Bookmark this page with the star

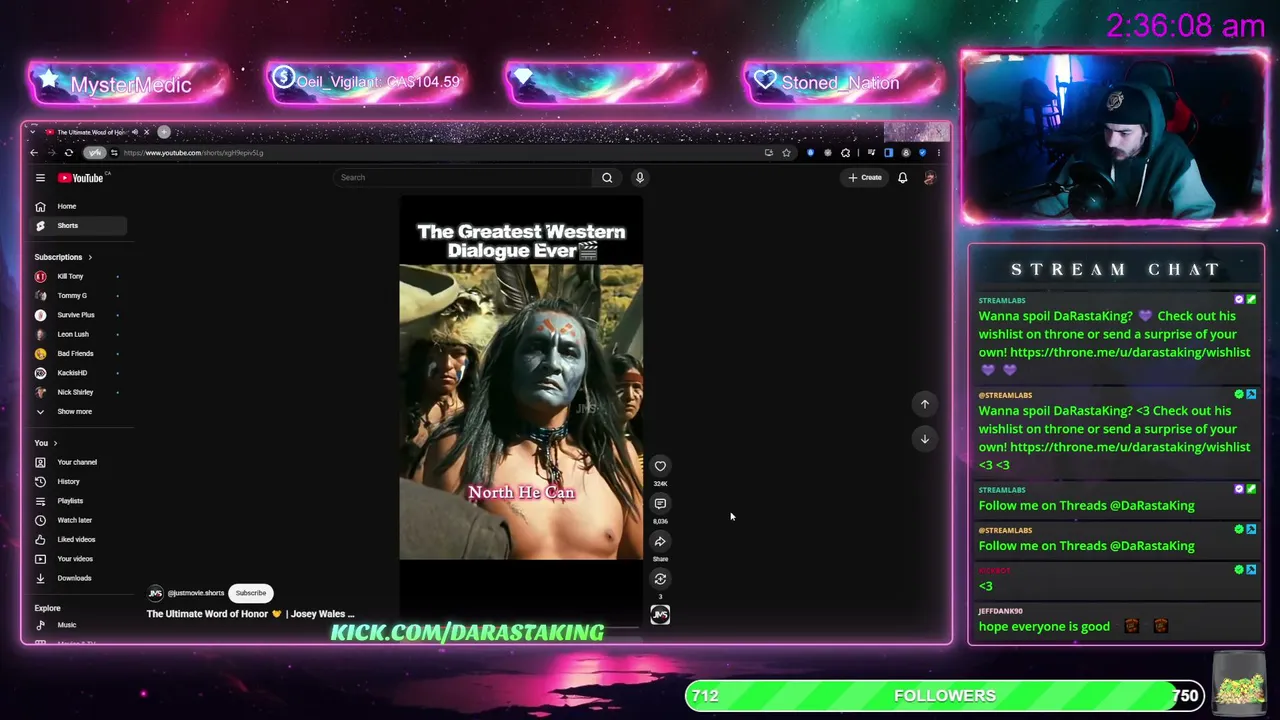(x=786, y=153)
